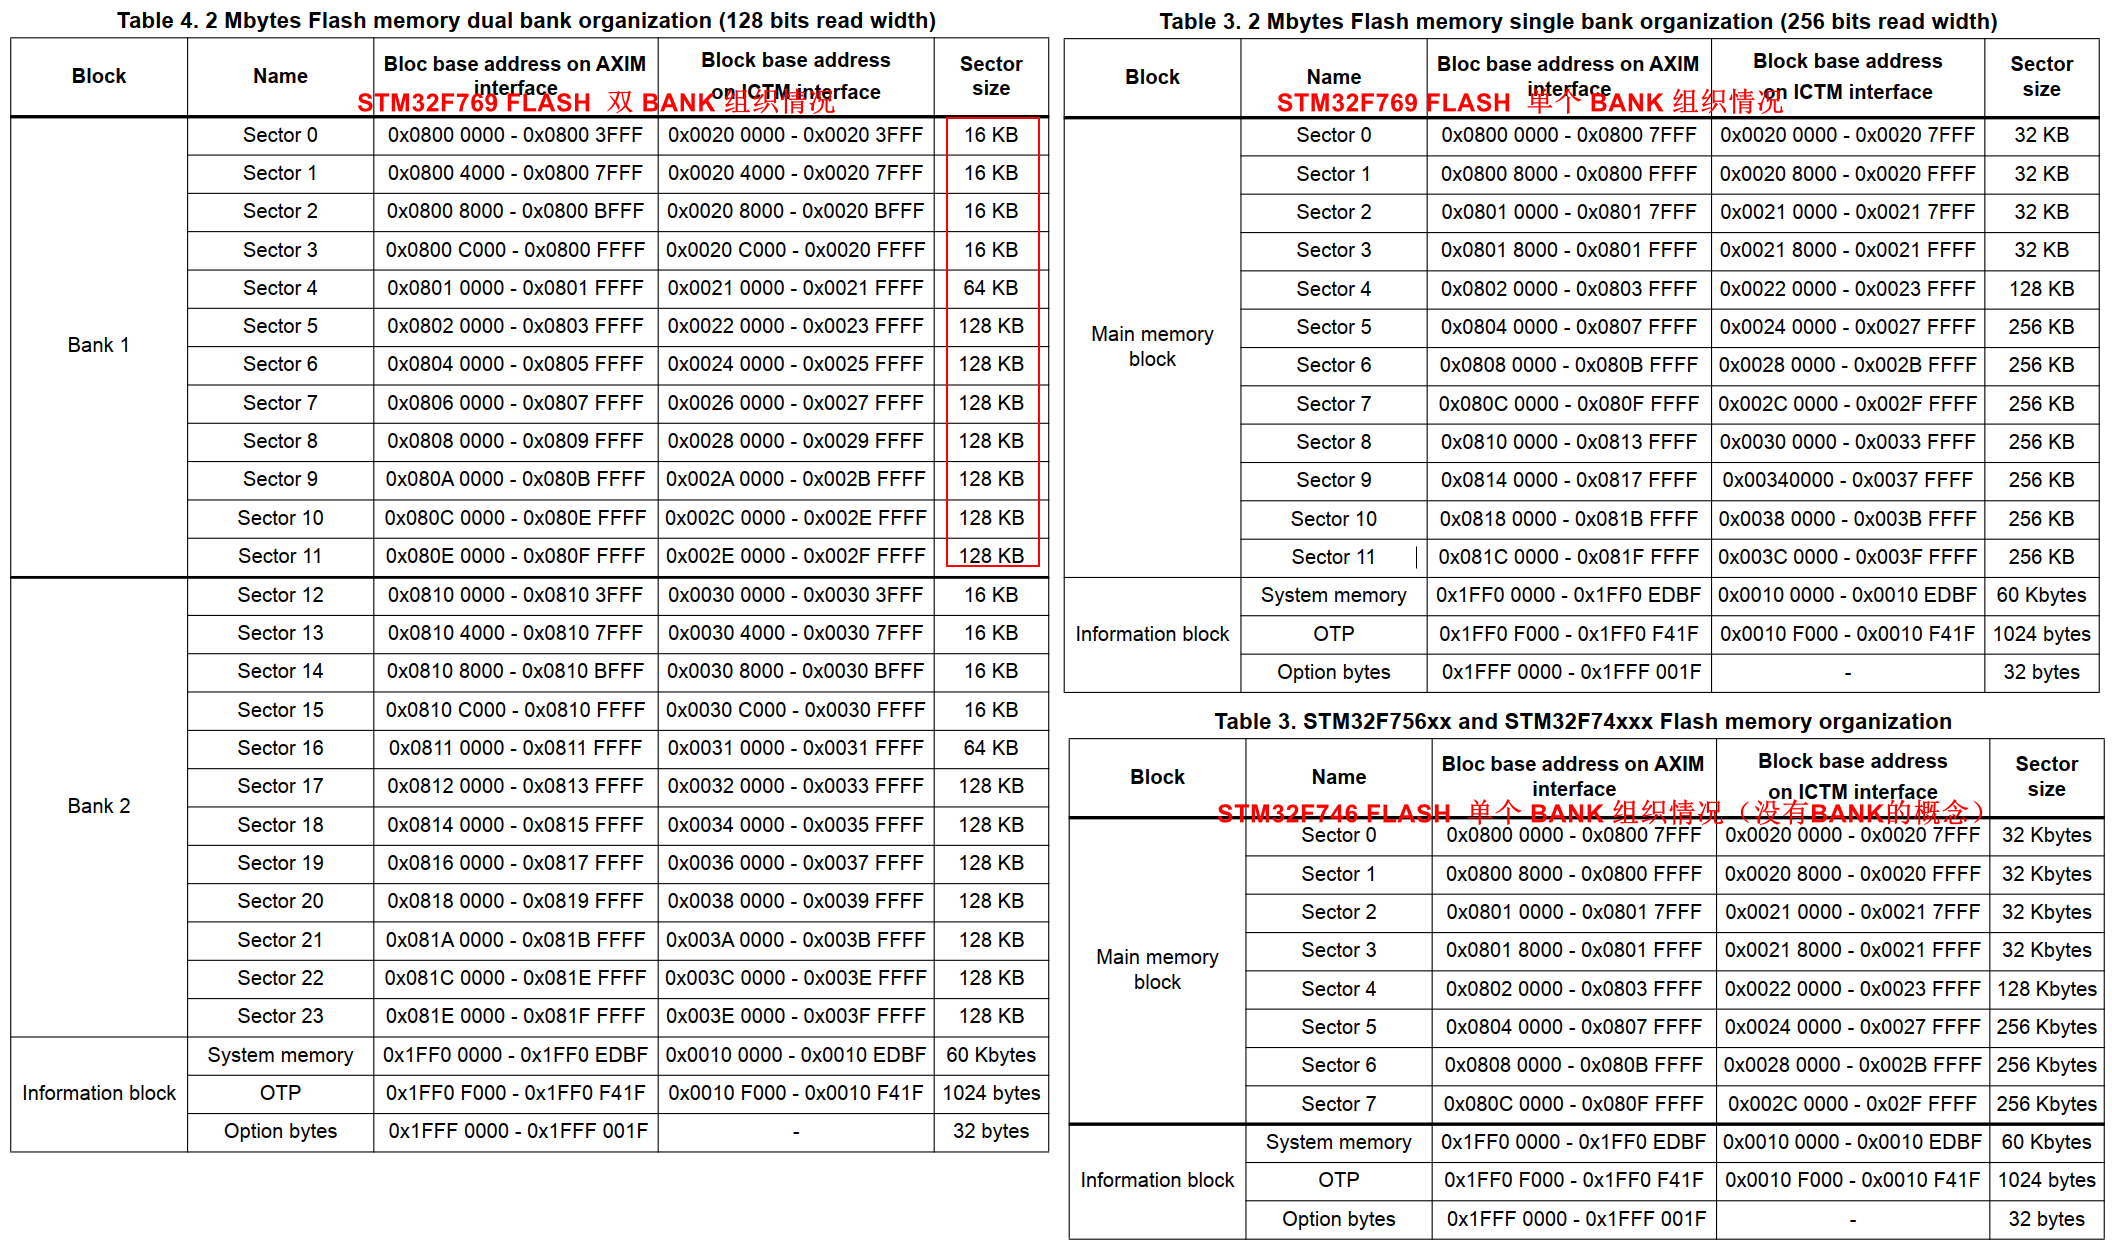Click the Information block cell in dual bank table
Screen dimensions: 2112x1247
pos(98,1093)
